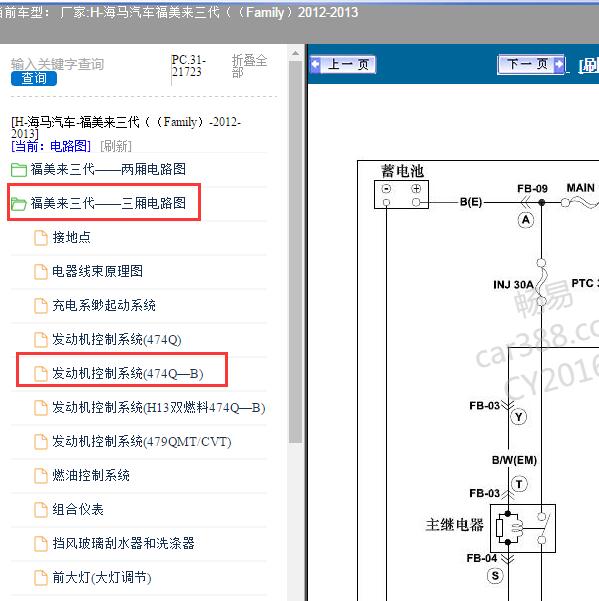Click the FB-04 connector label
This screenshot has height=601, width=599.
coord(482,558)
